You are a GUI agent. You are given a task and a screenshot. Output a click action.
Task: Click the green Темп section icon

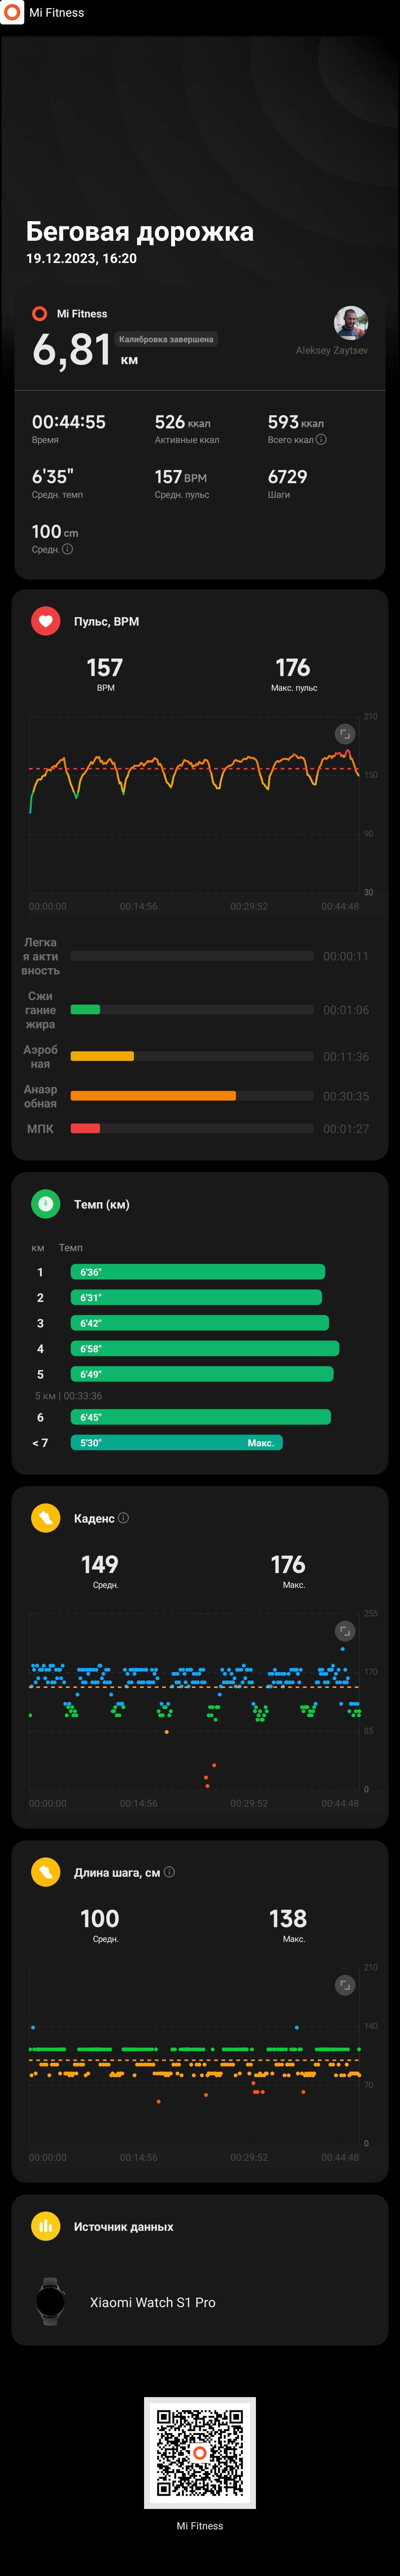pyautogui.click(x=45, y=1204)
